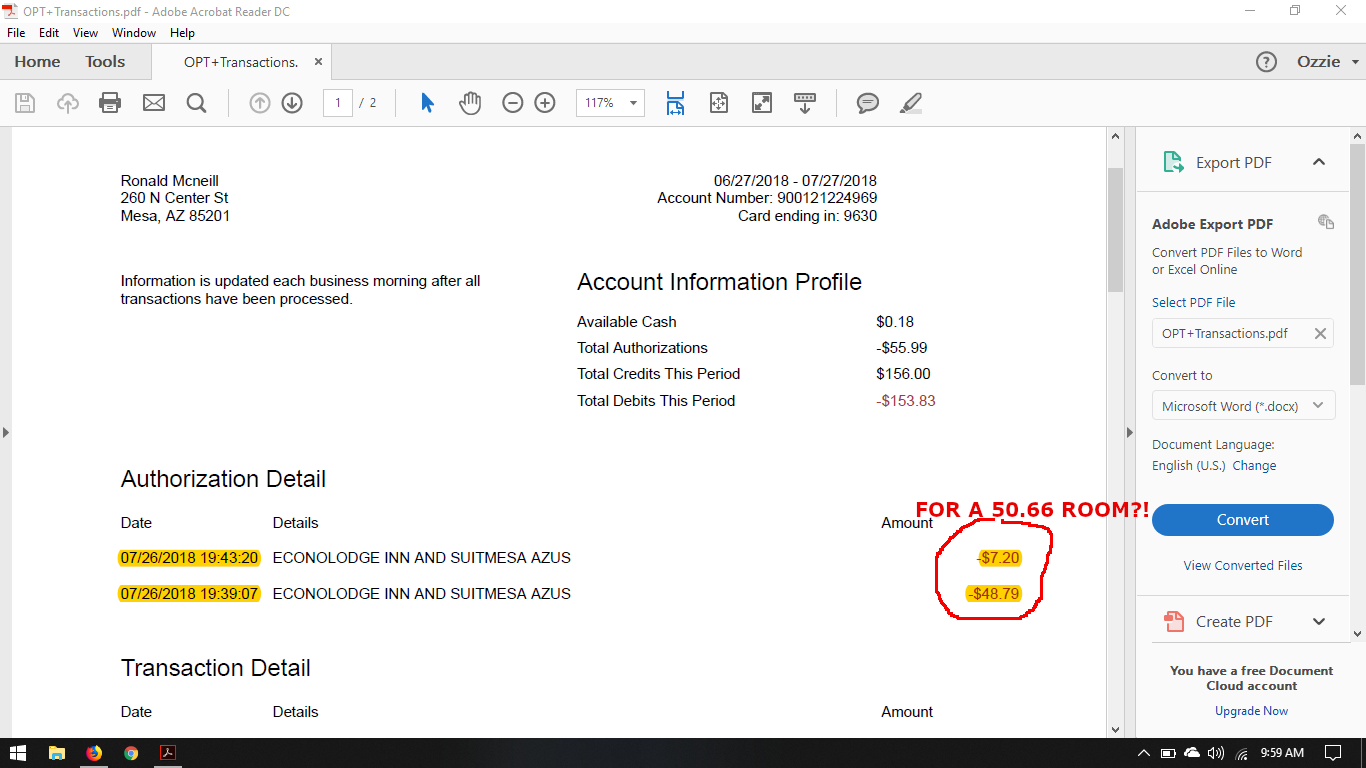Collapse the Export PDF panel
This screenshot has width=1366, height=768.
tap(1318, 161)
